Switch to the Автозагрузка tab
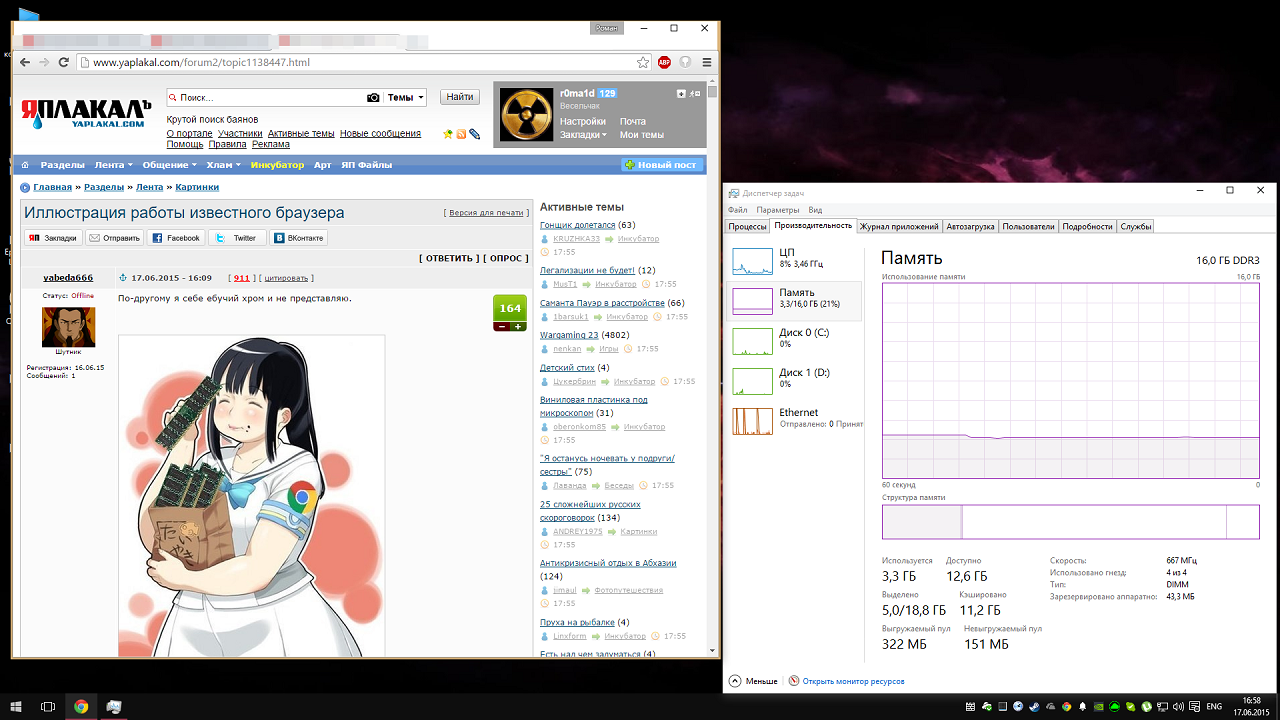The height and width of the screenshot is (720, 1280). click(x=971, y=227)
